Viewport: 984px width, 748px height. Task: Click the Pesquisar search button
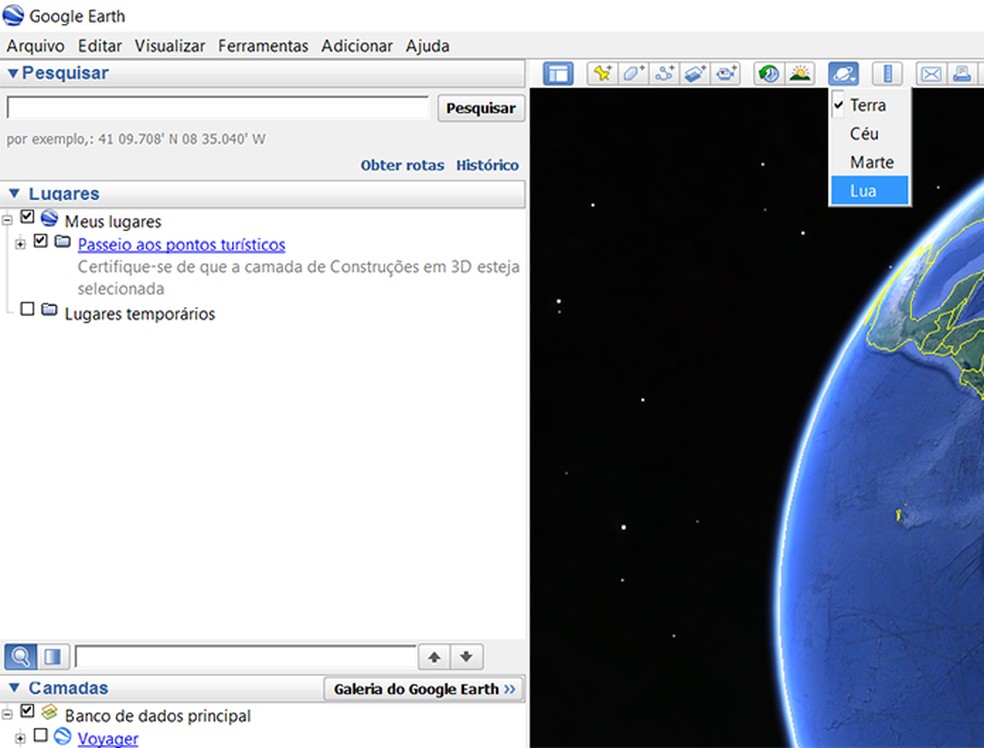pyautogui.click(x=481, y=108)
